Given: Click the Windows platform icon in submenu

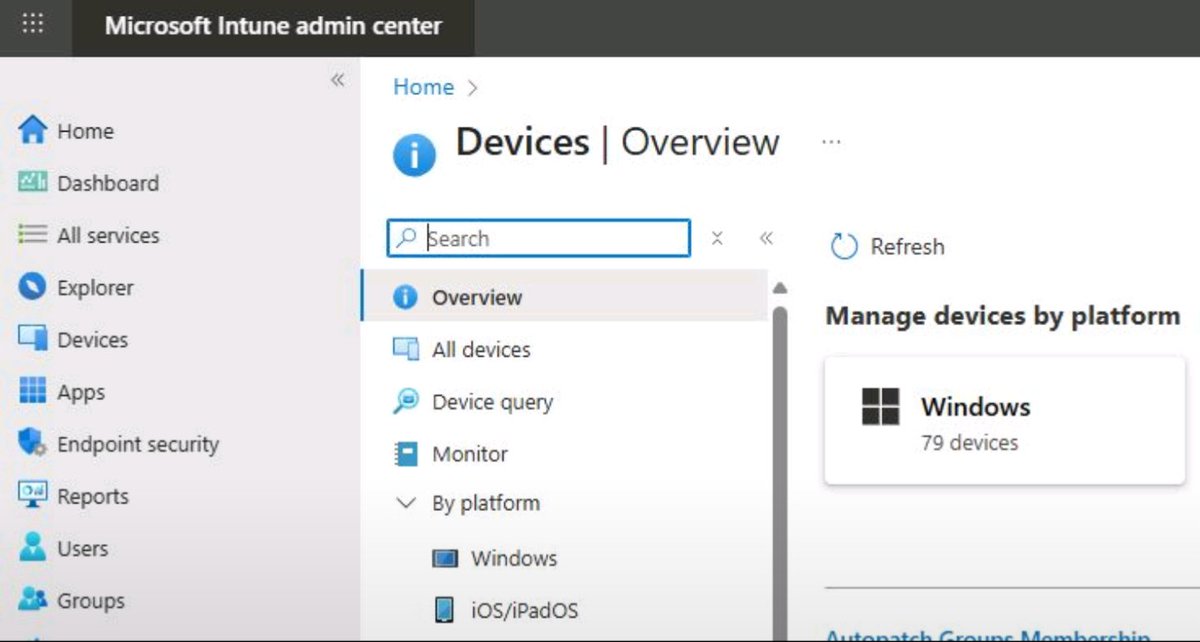Looking at the screenshot, I should (445, 558).
